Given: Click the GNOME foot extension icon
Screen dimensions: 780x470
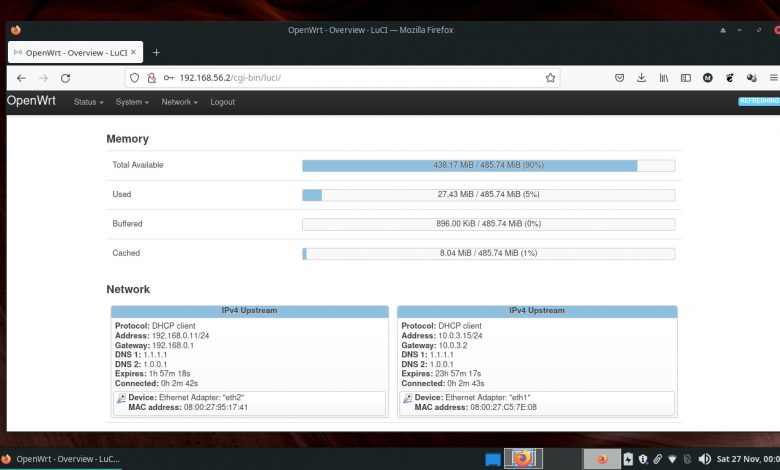Looking at the screenshot, I should coord(729,78).
